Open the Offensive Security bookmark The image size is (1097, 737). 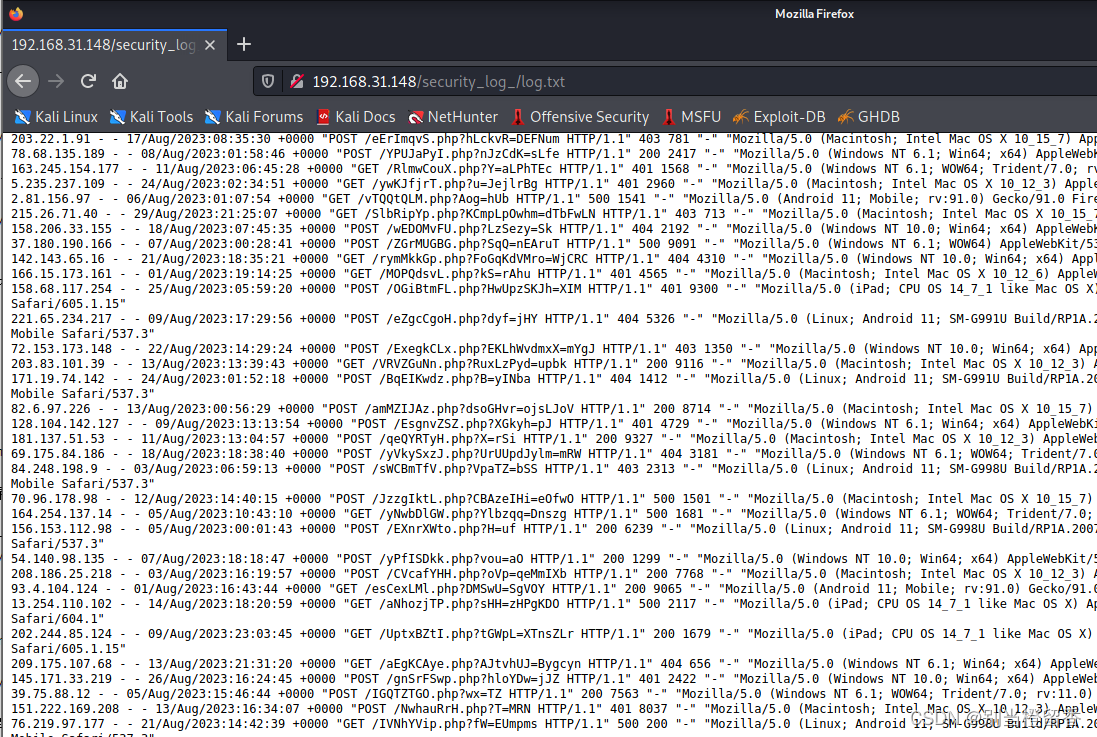[580, 117]
